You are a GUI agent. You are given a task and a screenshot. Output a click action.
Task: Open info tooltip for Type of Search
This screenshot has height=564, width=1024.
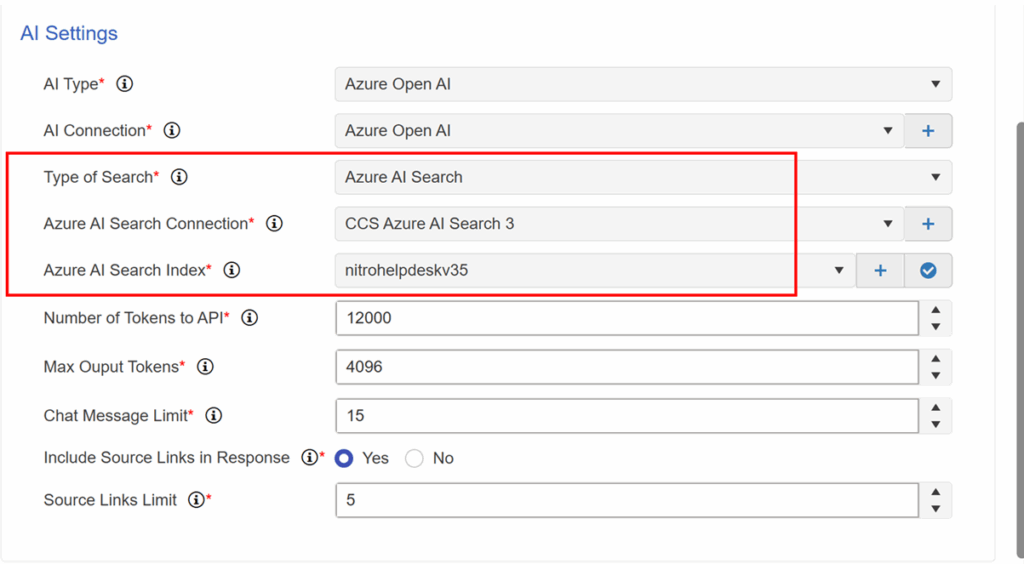(179, 177)
